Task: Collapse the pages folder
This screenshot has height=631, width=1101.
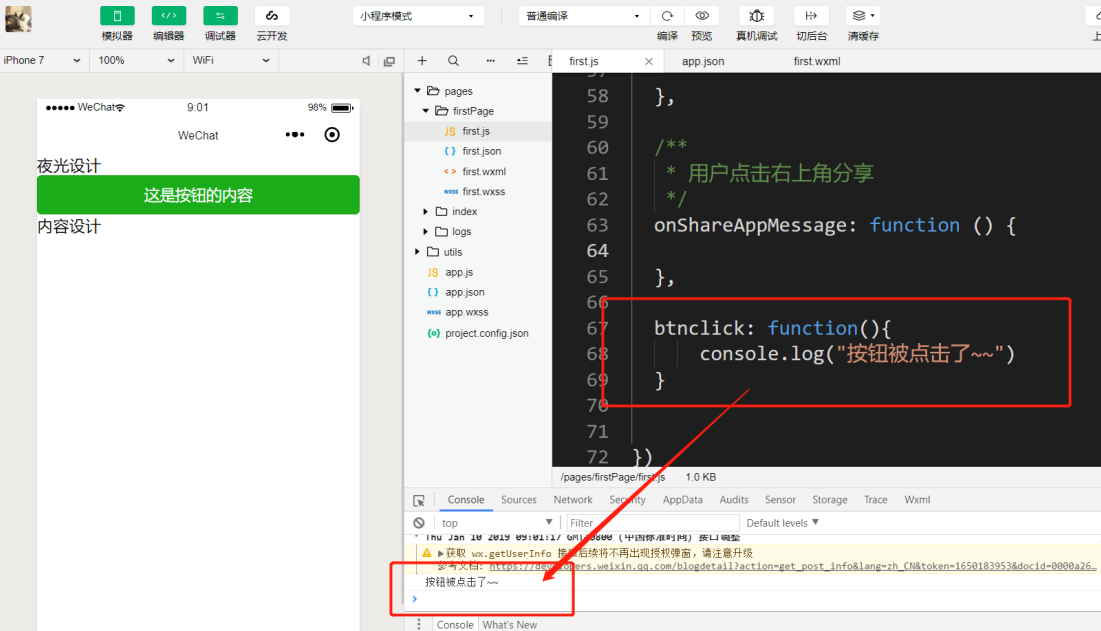Action: (x=417, y=91)
